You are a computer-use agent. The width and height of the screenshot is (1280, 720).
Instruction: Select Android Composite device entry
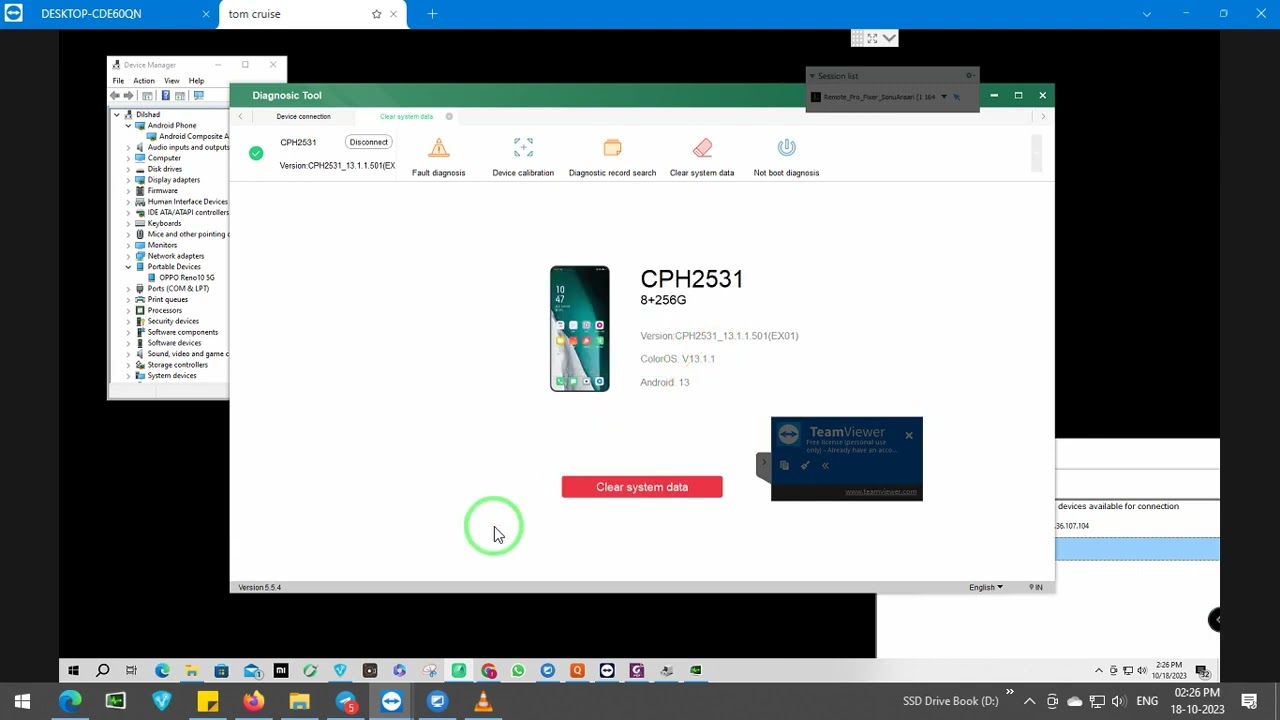coord(193,136)
